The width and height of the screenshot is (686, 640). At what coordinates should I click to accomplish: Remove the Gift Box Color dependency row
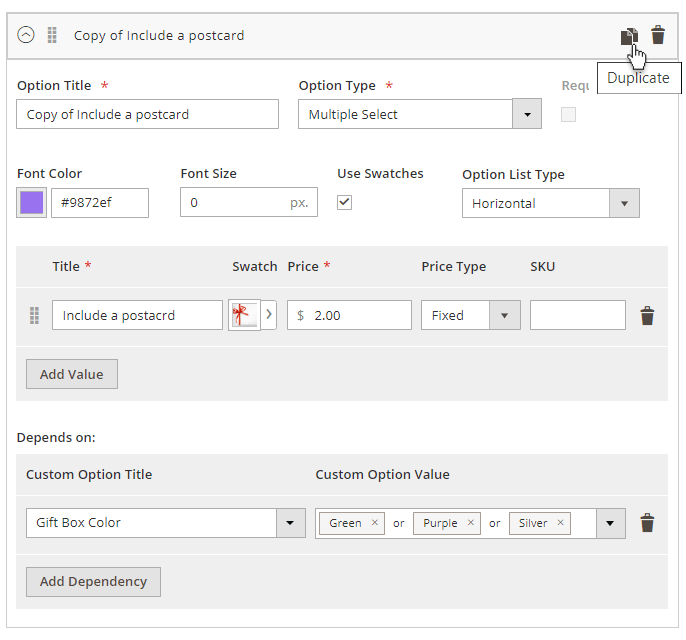(x=647, y=523)
